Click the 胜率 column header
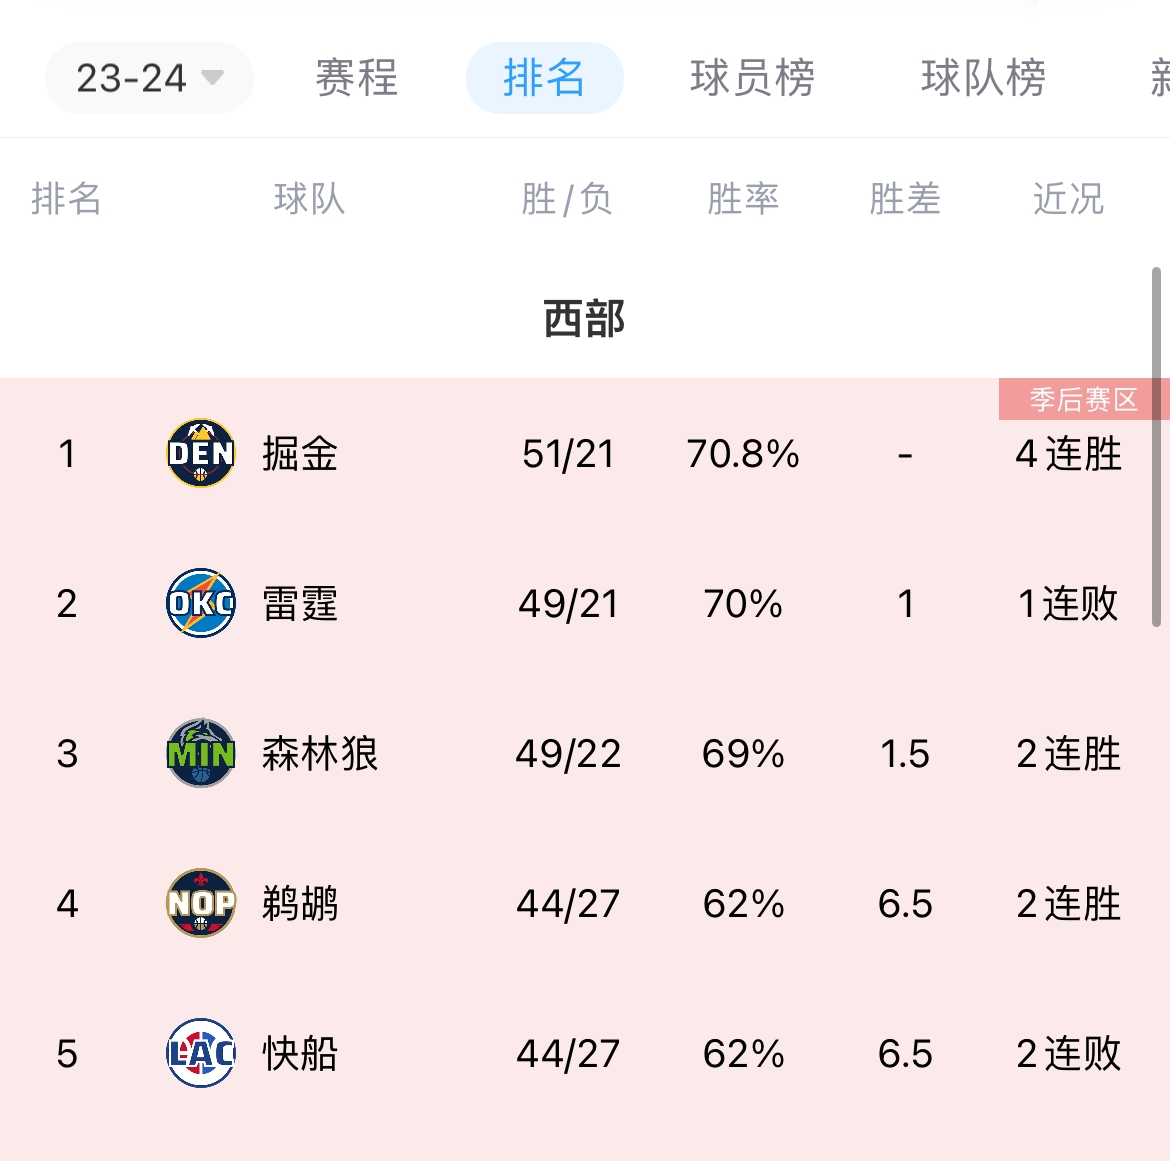1170x1161 pixels. pos(743,199)
